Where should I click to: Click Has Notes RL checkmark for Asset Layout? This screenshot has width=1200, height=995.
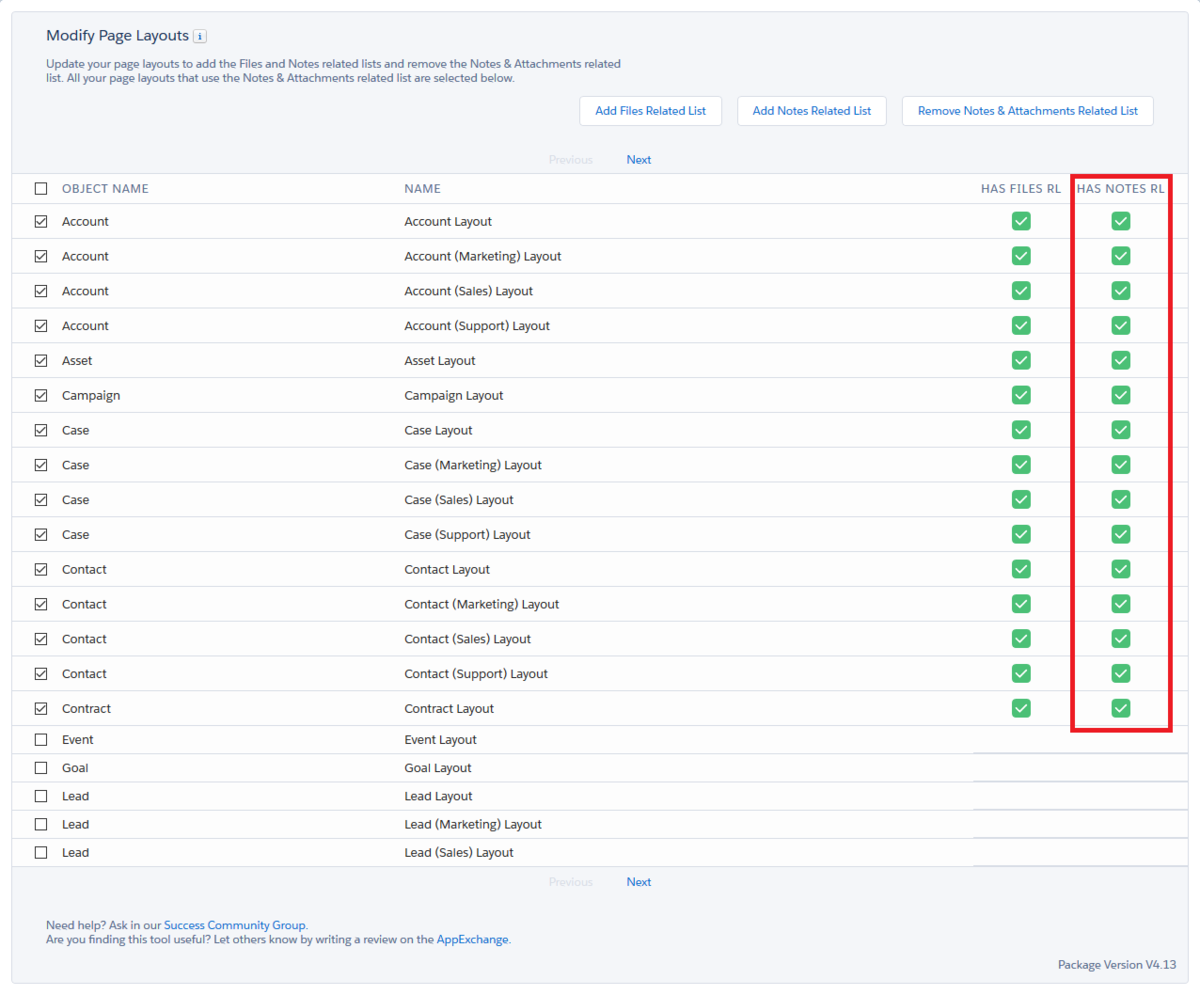(x=1121, y=360)
